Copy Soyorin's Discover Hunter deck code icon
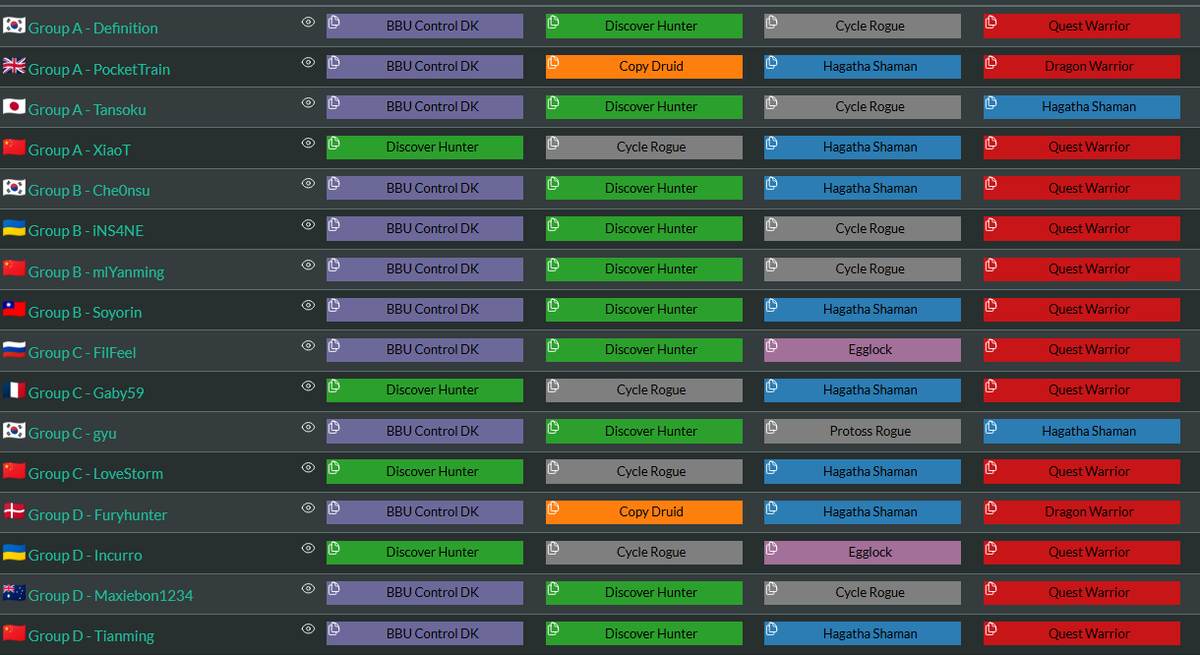 click(553, 305)
